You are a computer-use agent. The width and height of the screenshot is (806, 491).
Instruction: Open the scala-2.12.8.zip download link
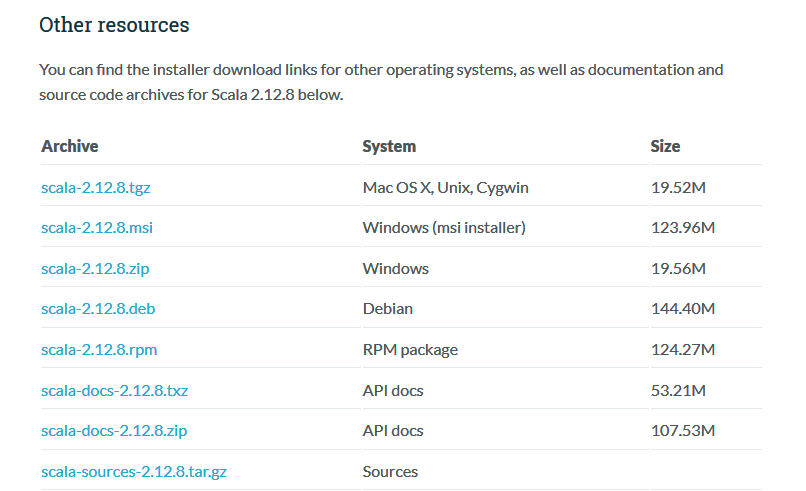[95, 268]
